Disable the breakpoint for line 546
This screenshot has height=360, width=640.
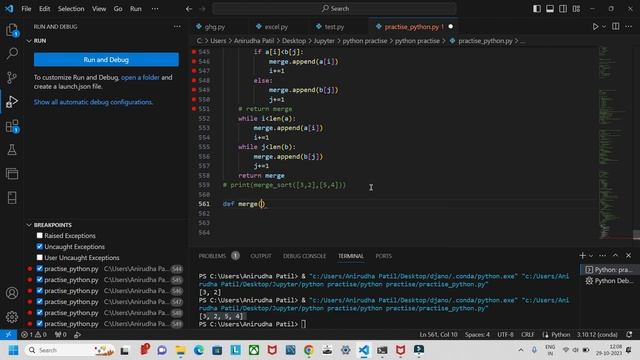[40, 291]
